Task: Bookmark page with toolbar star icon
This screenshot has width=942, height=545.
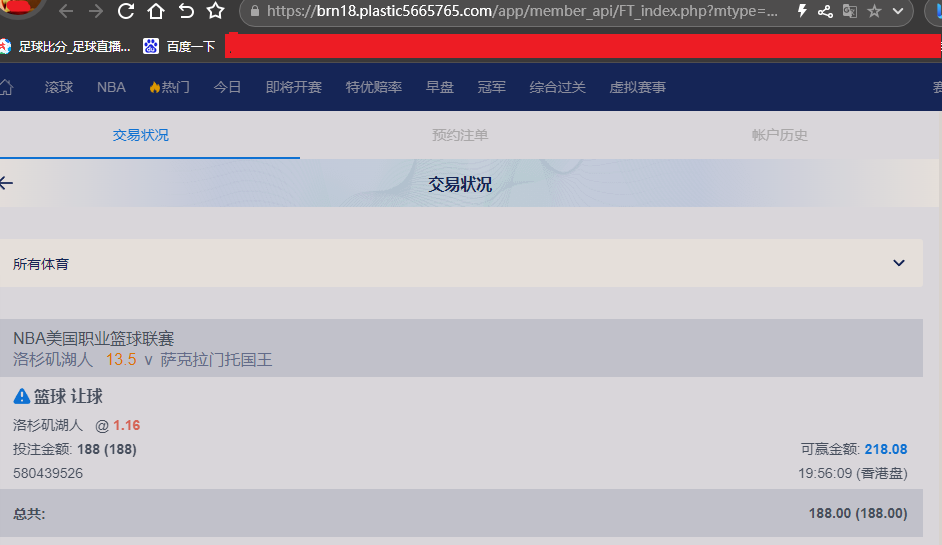Action: coord(215,11)
